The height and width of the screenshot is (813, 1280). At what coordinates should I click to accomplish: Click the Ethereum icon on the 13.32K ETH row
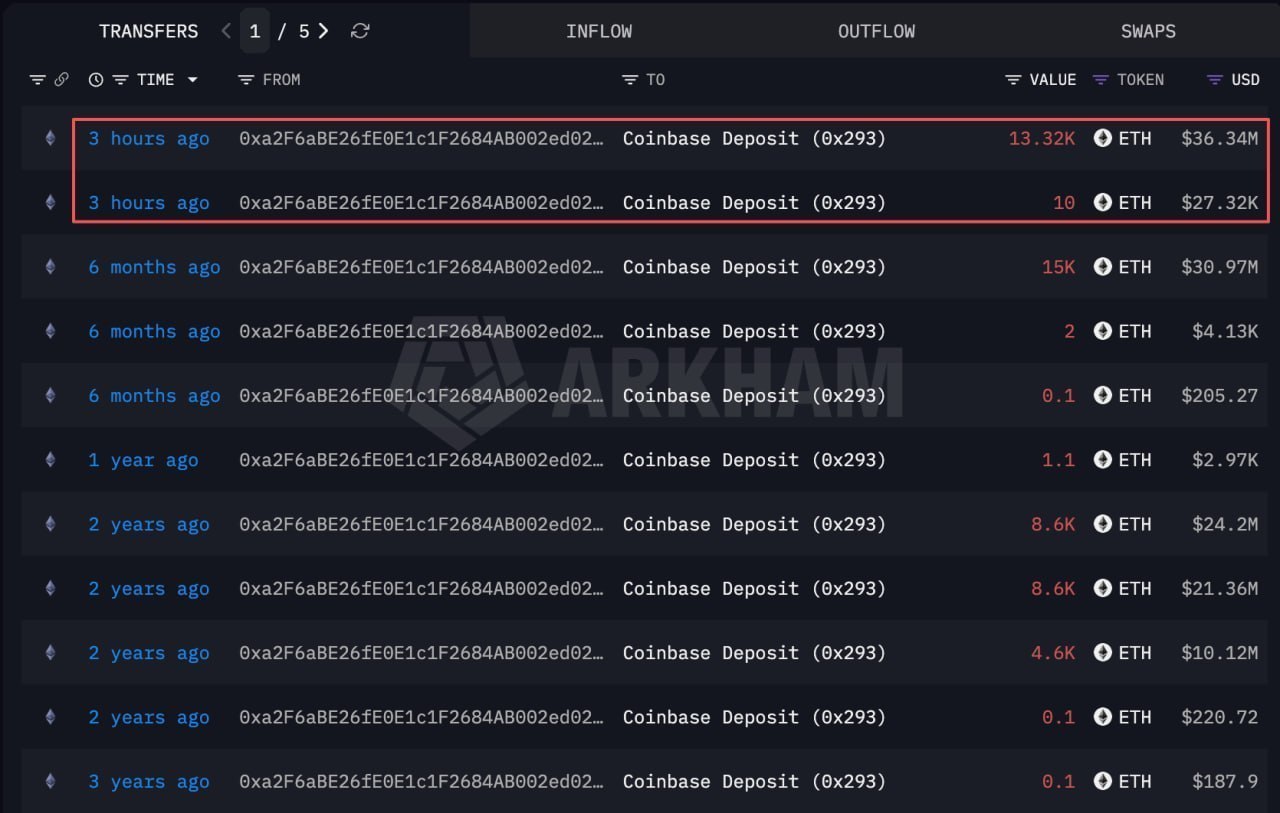(x=50, y=138)
